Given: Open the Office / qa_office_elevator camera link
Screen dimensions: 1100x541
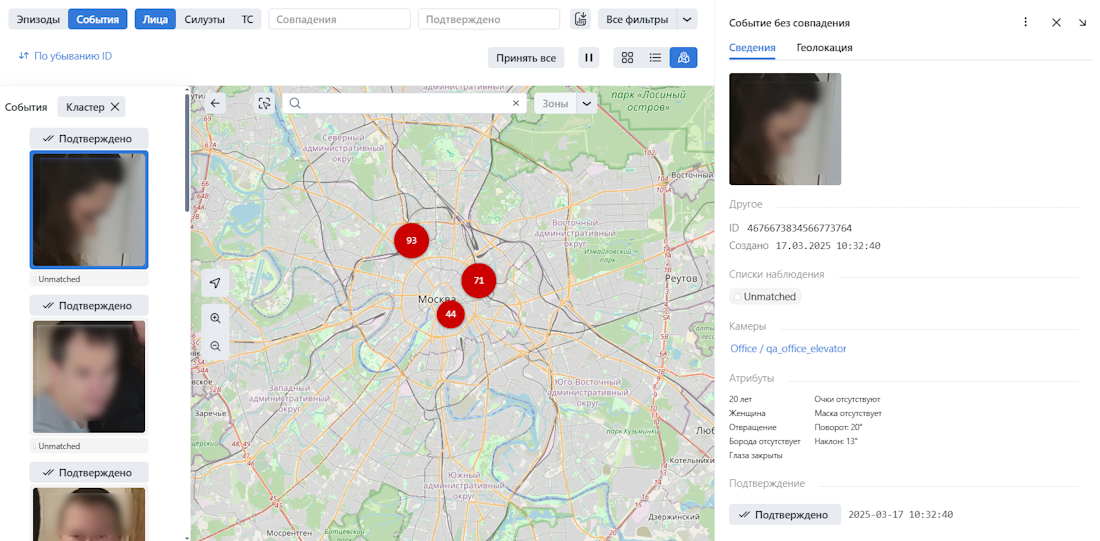Looking at the screenshot, I should 788,349.
